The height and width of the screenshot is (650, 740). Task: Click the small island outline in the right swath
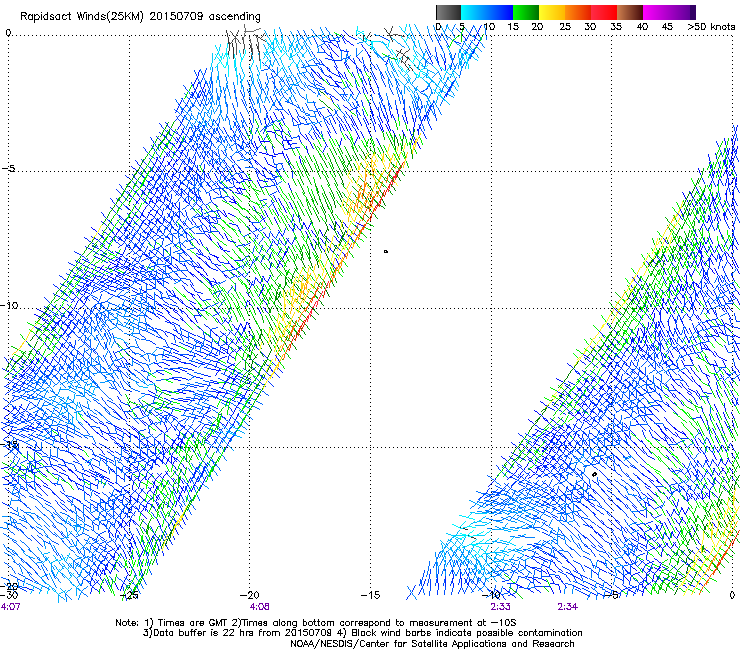[594, 474]
